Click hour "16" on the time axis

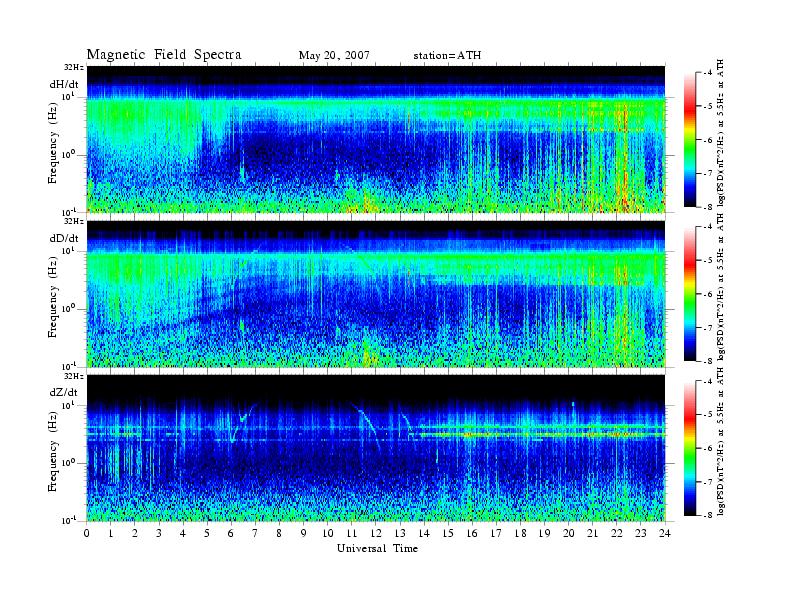point(472,533)
